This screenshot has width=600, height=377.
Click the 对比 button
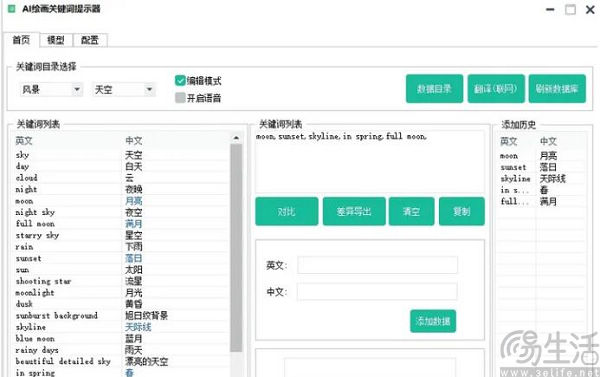pyautogui.click(x=287, y=211)
